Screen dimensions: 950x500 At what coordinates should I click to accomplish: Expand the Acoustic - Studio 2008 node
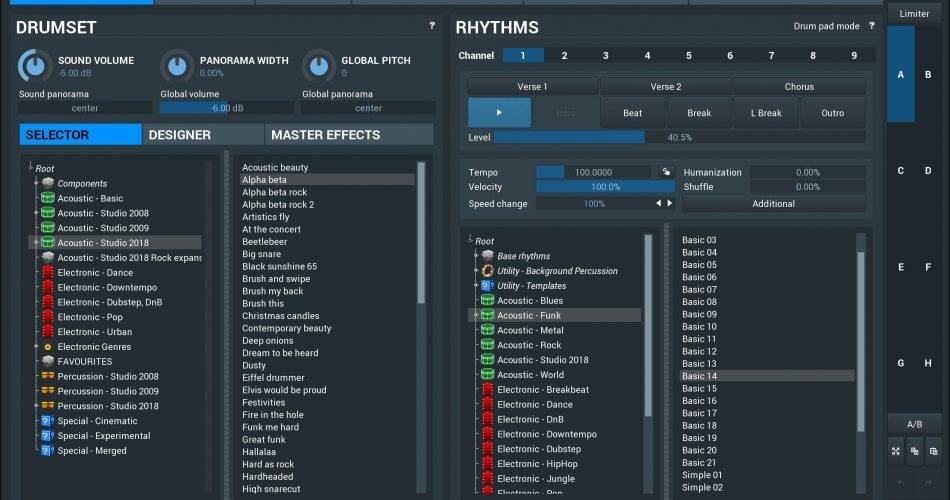pyautogui.click(x=36, y=213)
